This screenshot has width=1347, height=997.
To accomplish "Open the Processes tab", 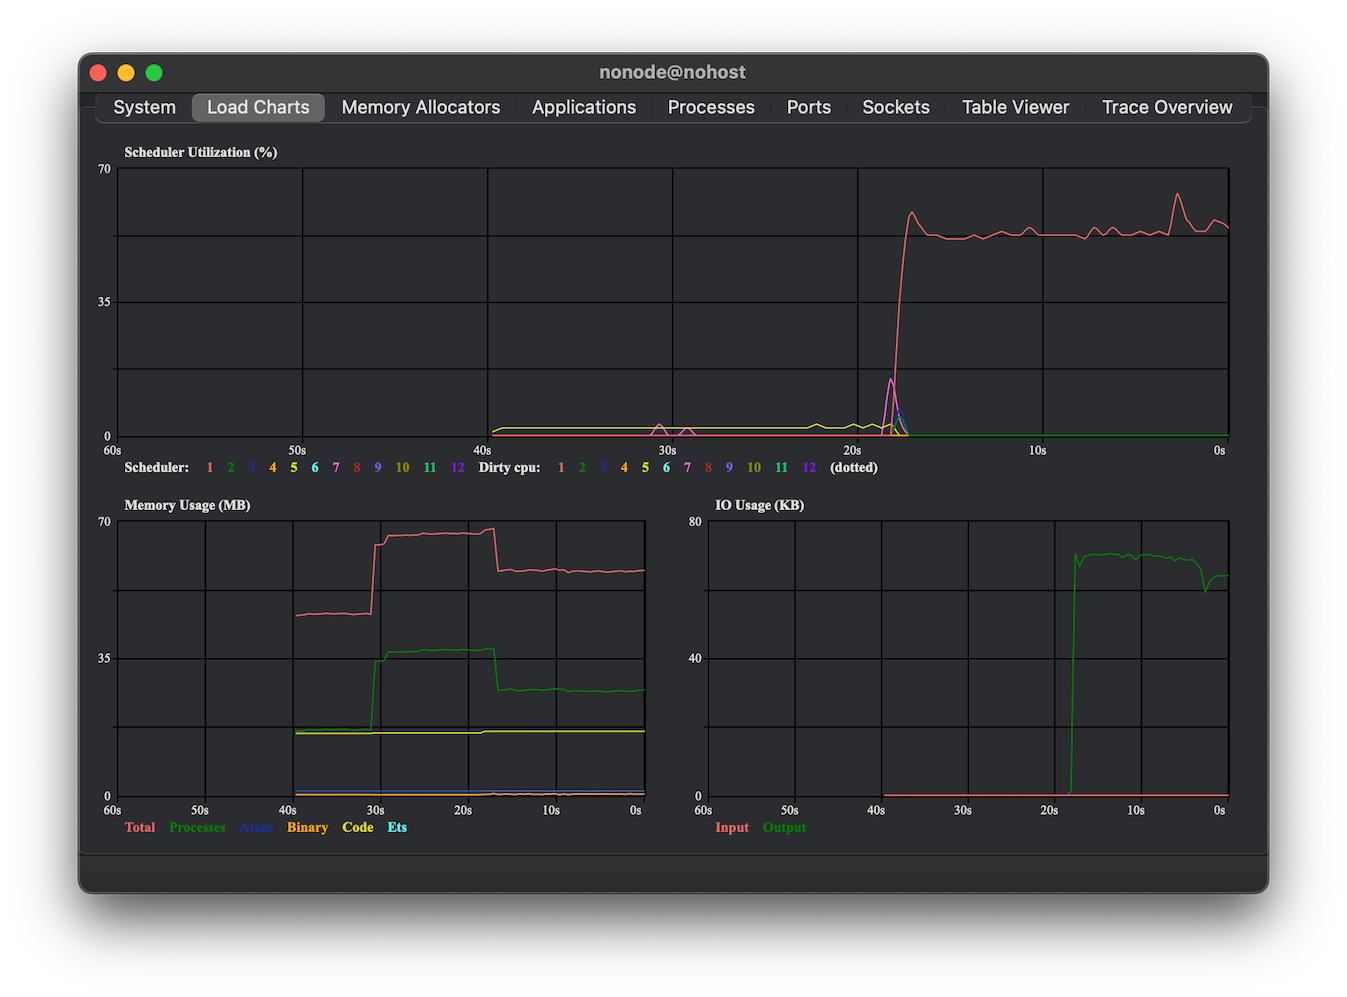I will pos(711,107).
